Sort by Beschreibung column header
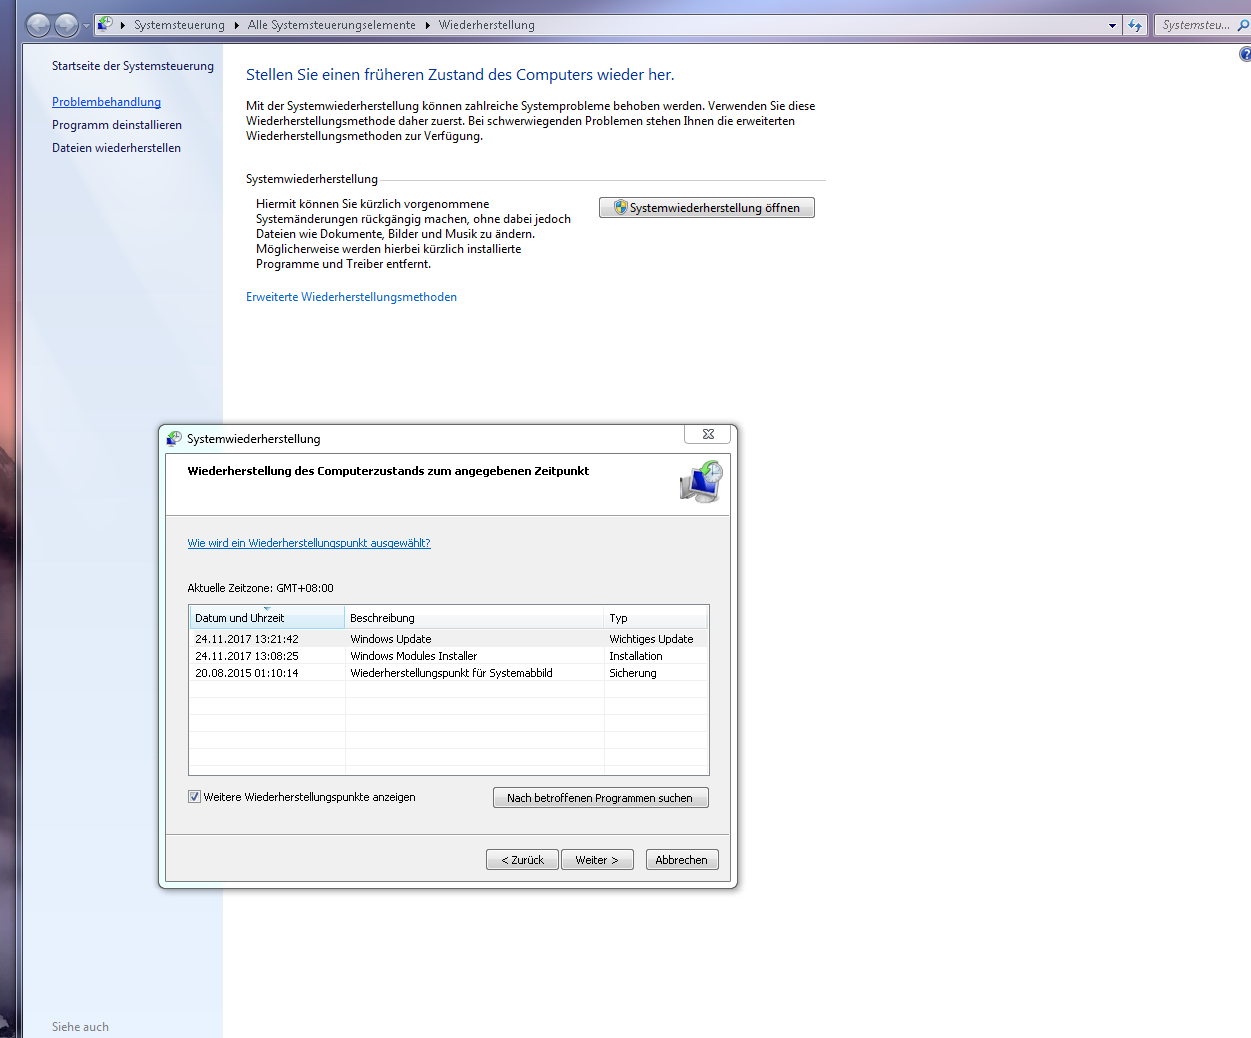Viewport: 1251px width, 1038px height. 475,618
